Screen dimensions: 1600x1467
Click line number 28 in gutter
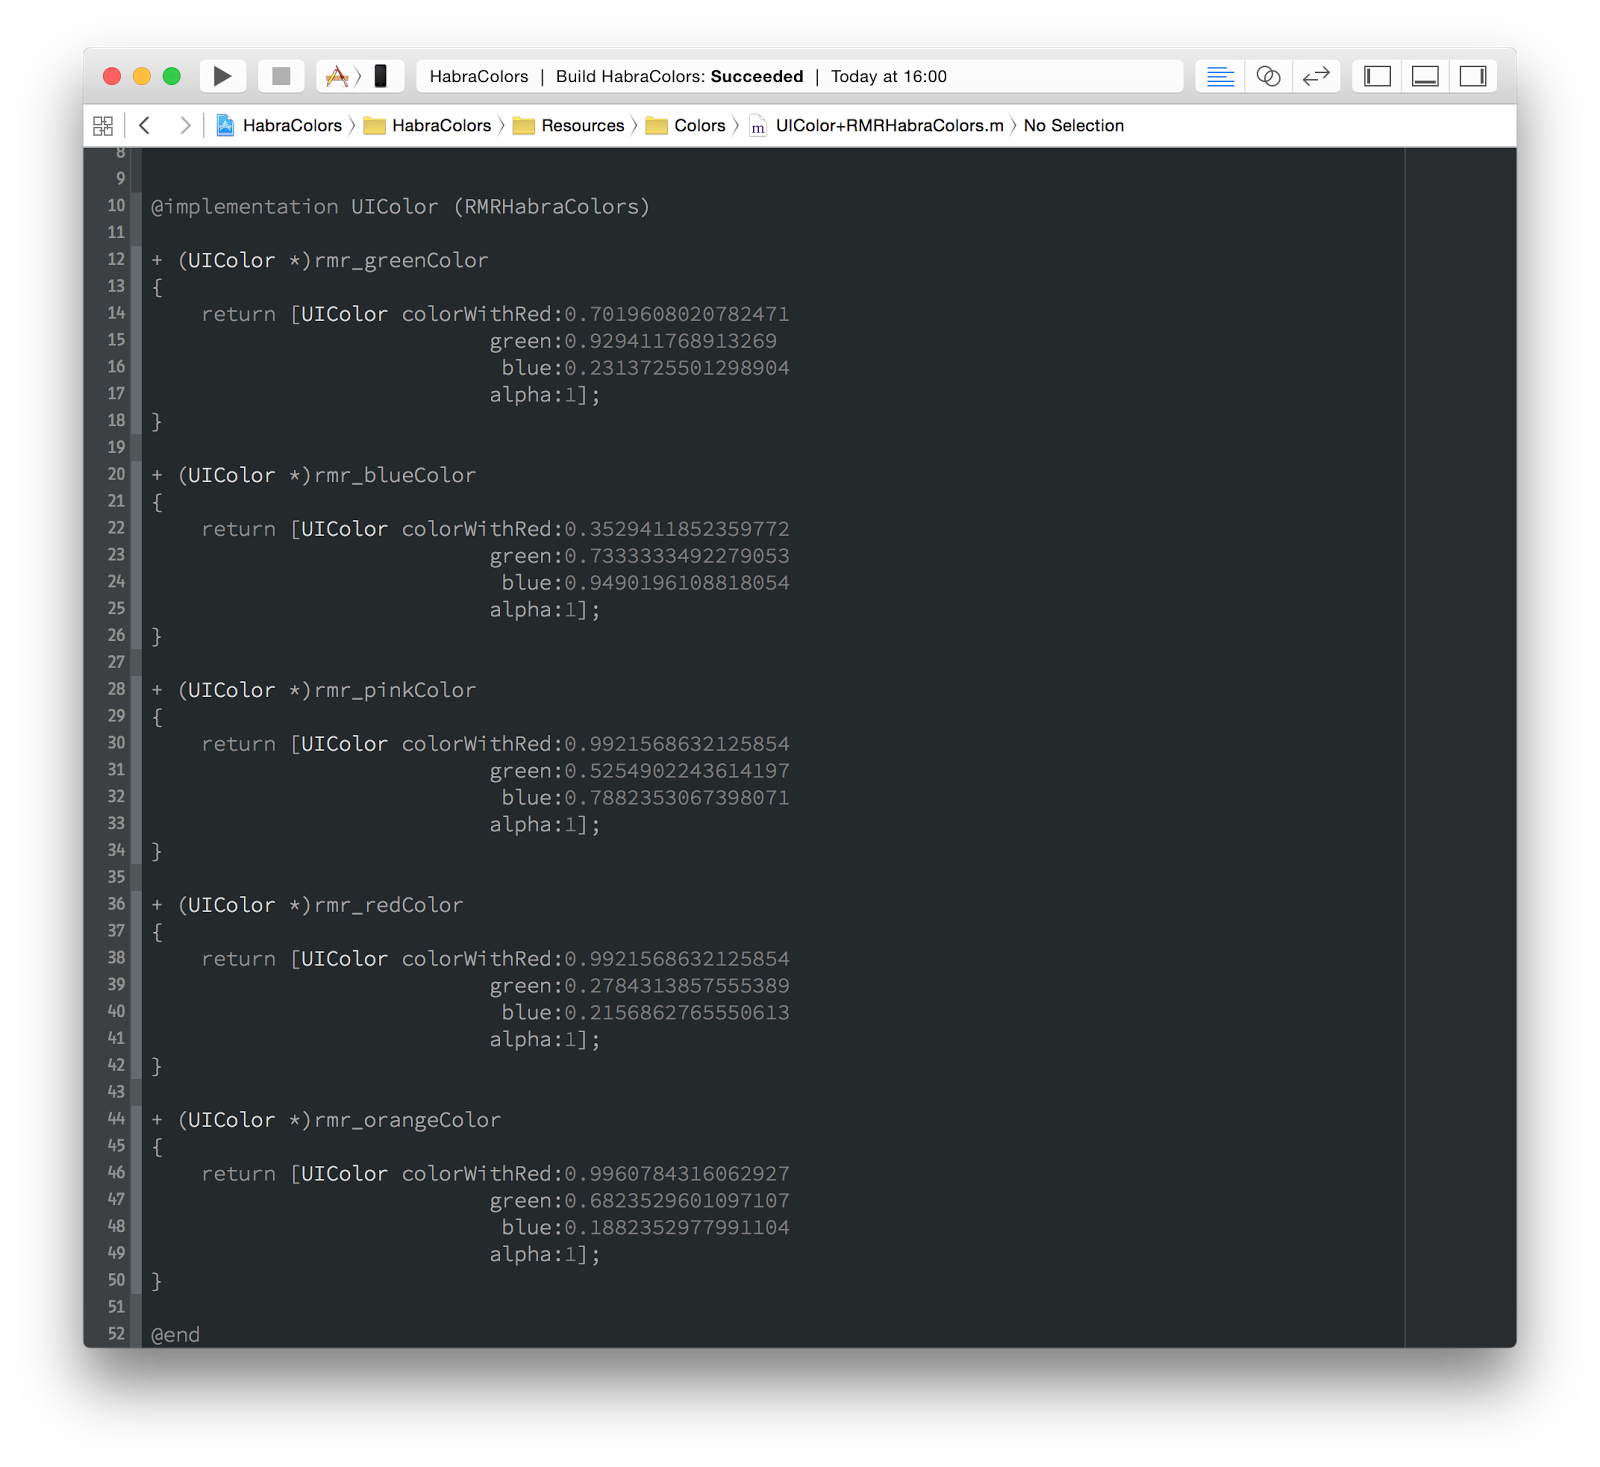point(116,689)
